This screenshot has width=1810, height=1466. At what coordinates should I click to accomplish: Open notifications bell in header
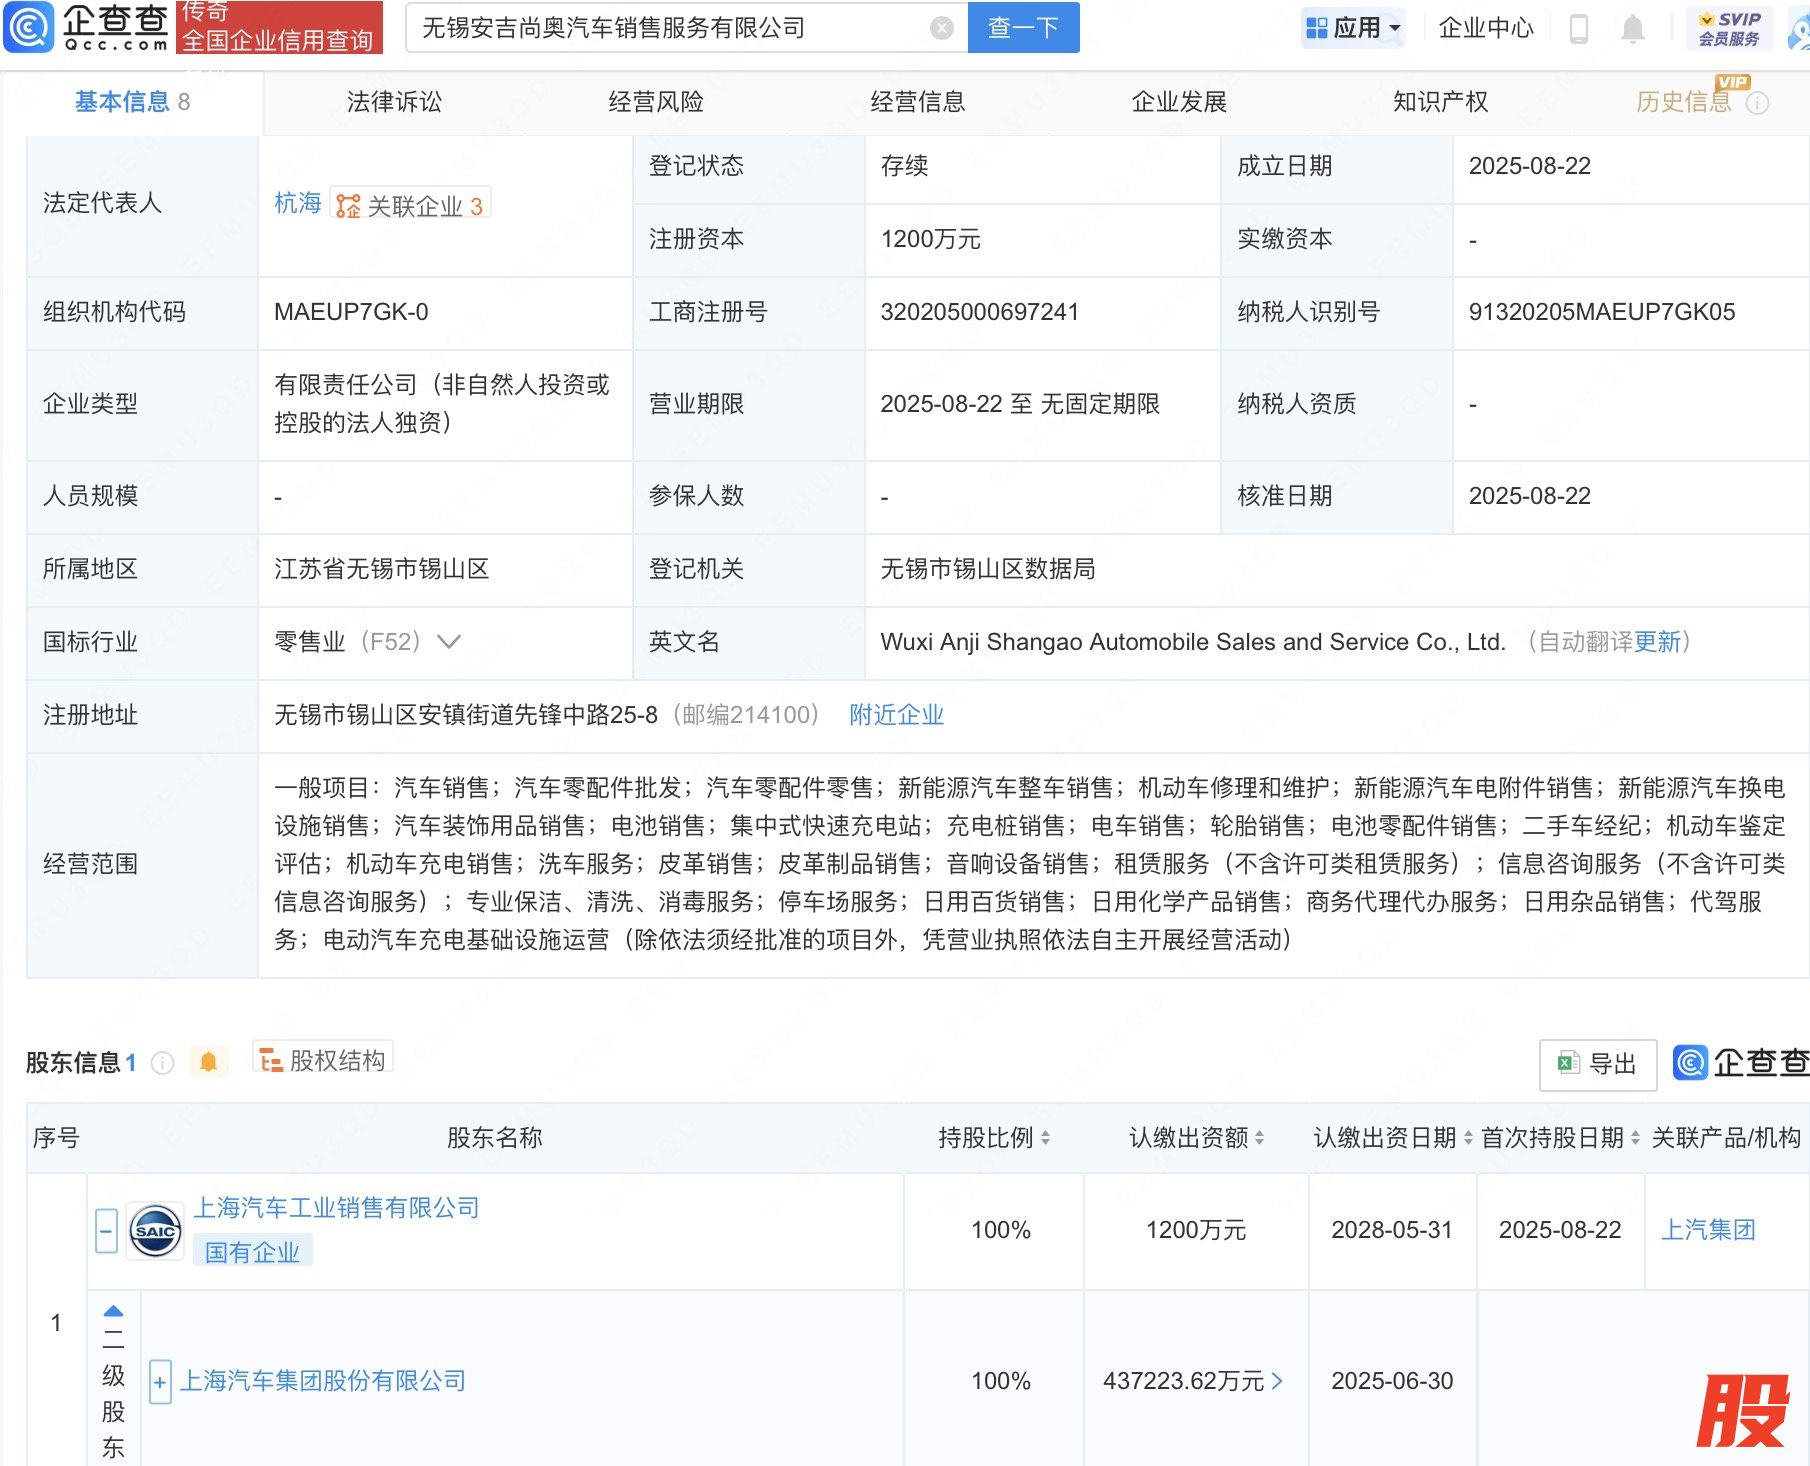pyautogui.click(x=1632, y=28)
